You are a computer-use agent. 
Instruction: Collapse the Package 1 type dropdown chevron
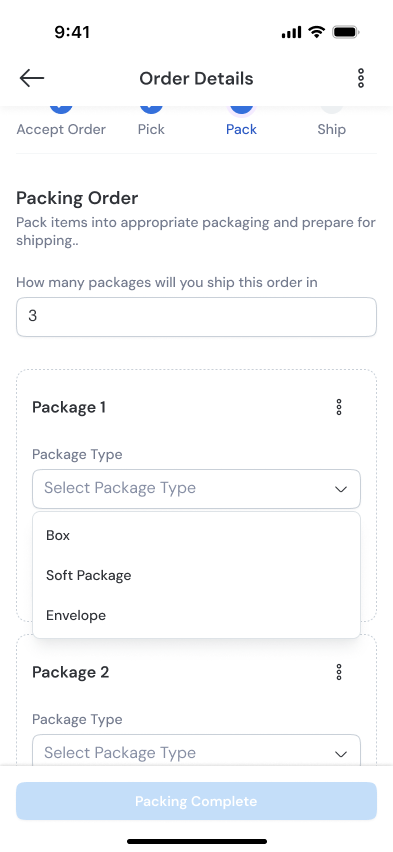341,489
